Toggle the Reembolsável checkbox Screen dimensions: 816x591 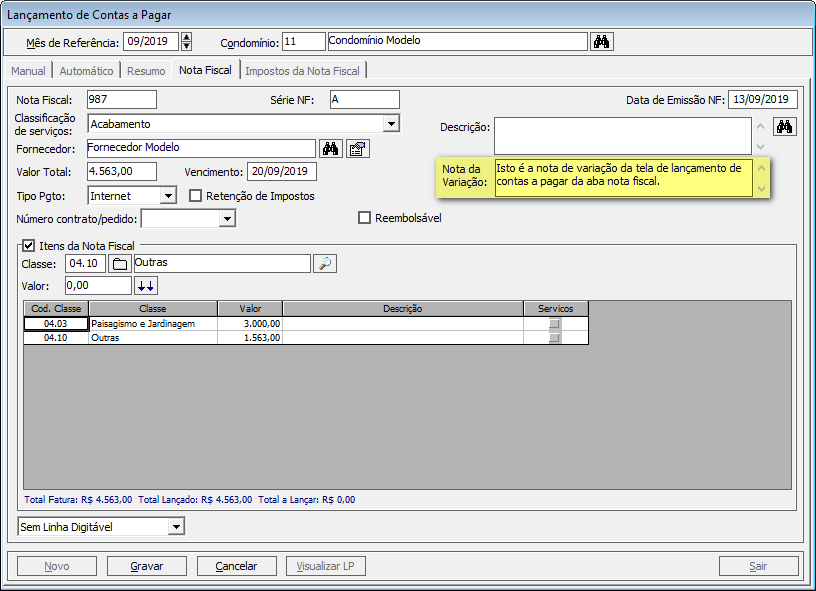[364, 217]
